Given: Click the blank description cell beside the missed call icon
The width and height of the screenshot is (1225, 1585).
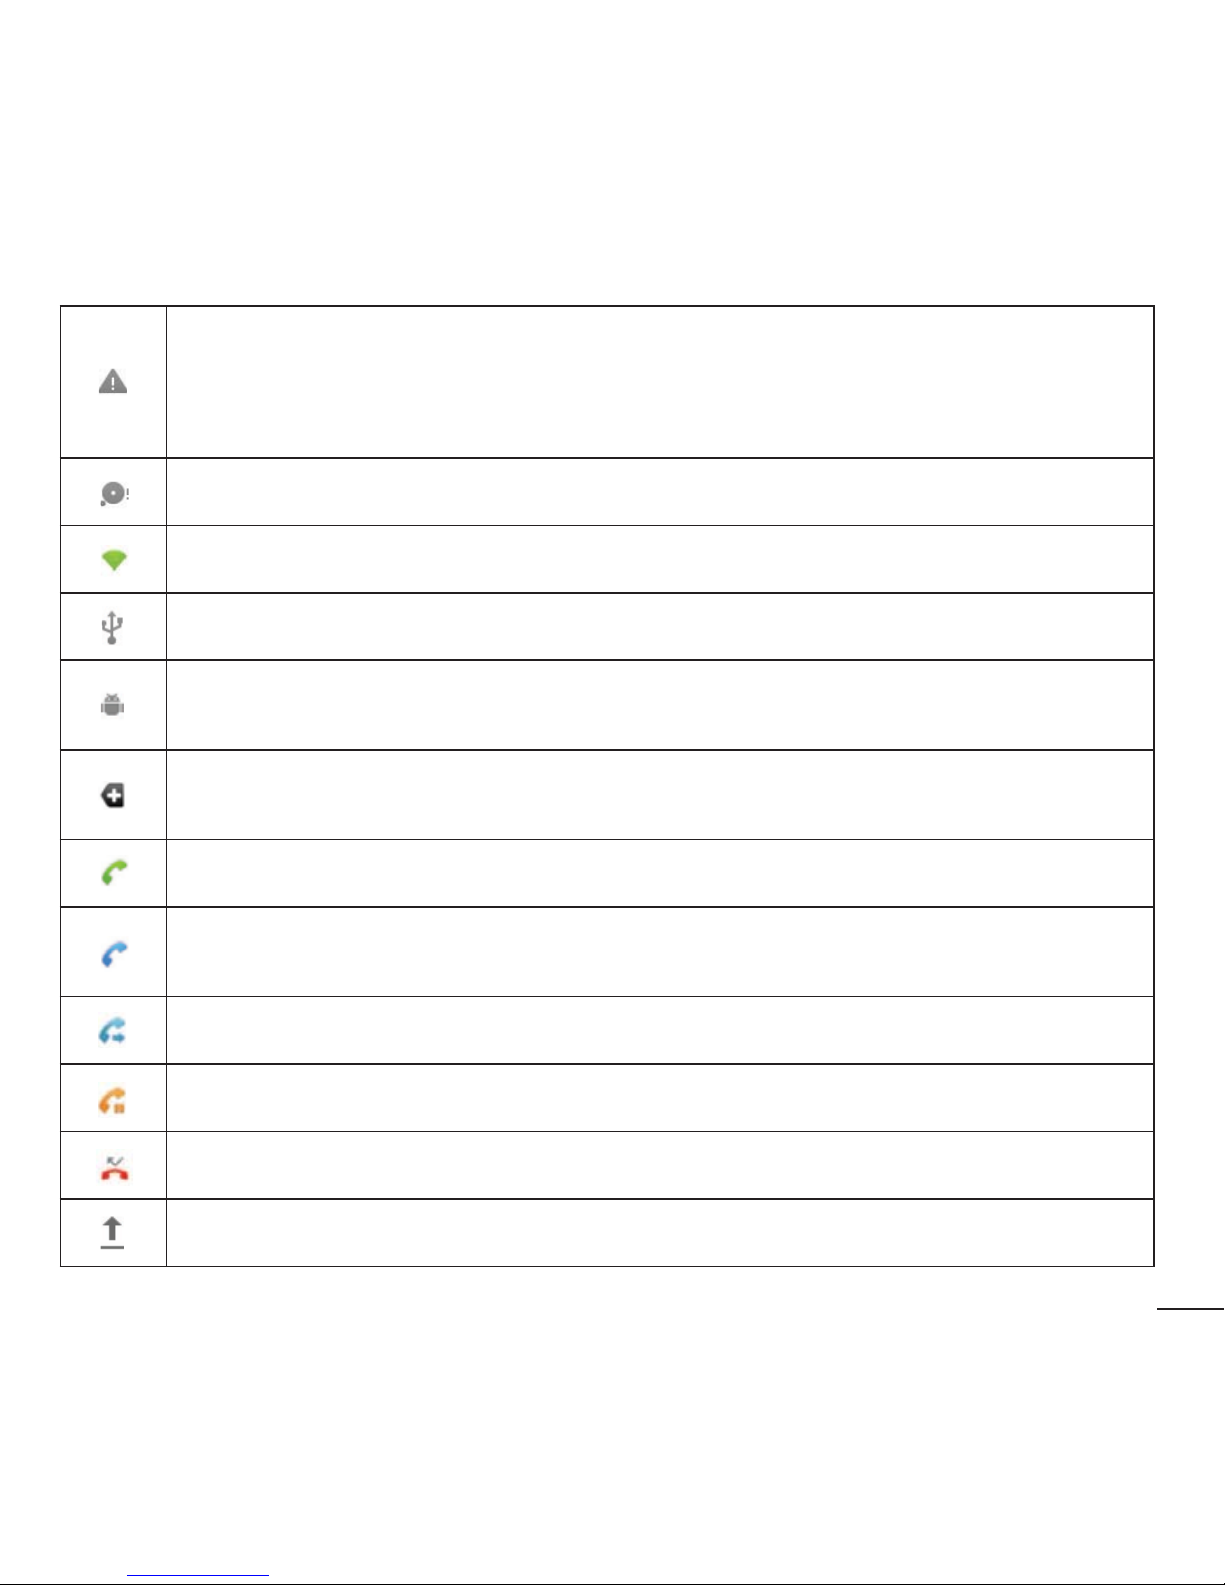Looking at the screenshot, I should point(660,1165).
